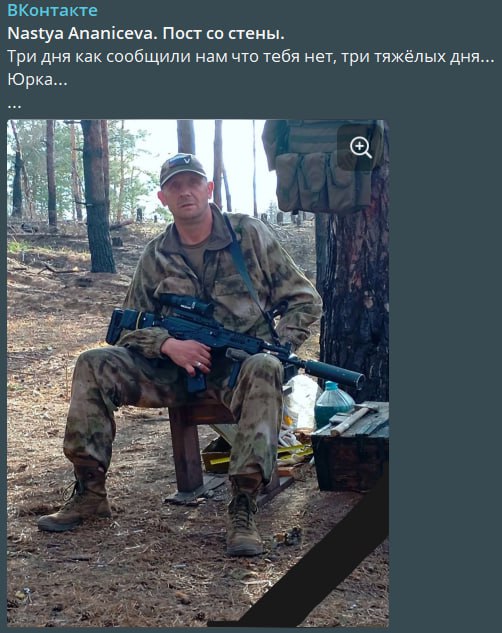Viewport: 502px width, 633px height.
Task: Click the black mourning ribbon on photo corner
Action: (307, 561)
